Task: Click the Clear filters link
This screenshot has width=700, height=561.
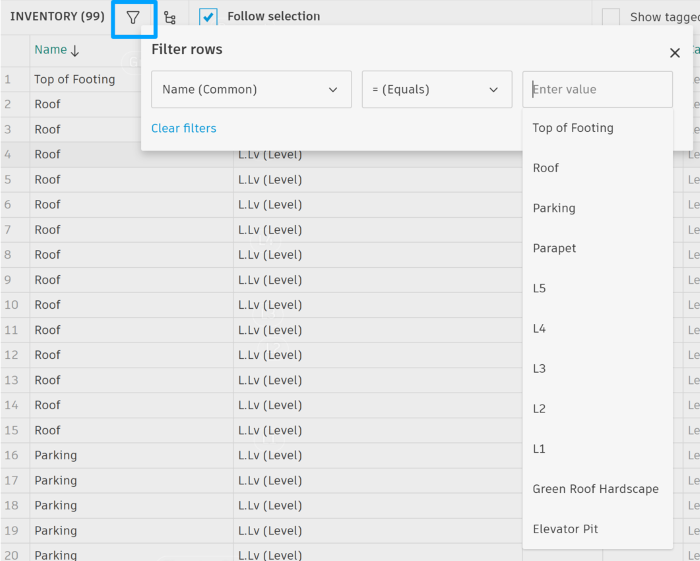Action: (x=184, y=128)
